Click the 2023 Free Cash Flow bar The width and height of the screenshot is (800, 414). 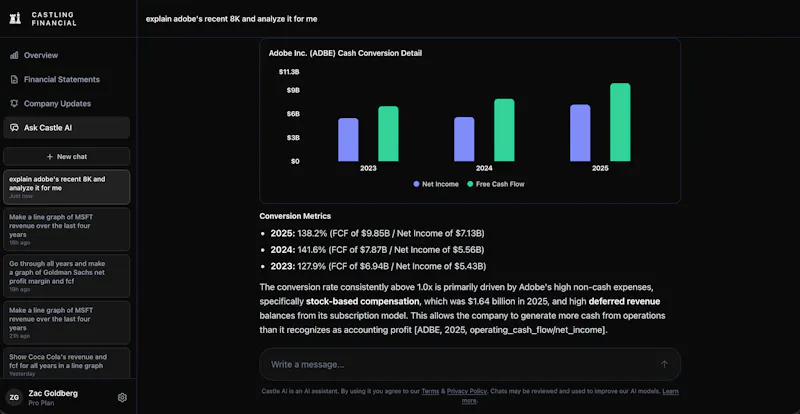388,134
